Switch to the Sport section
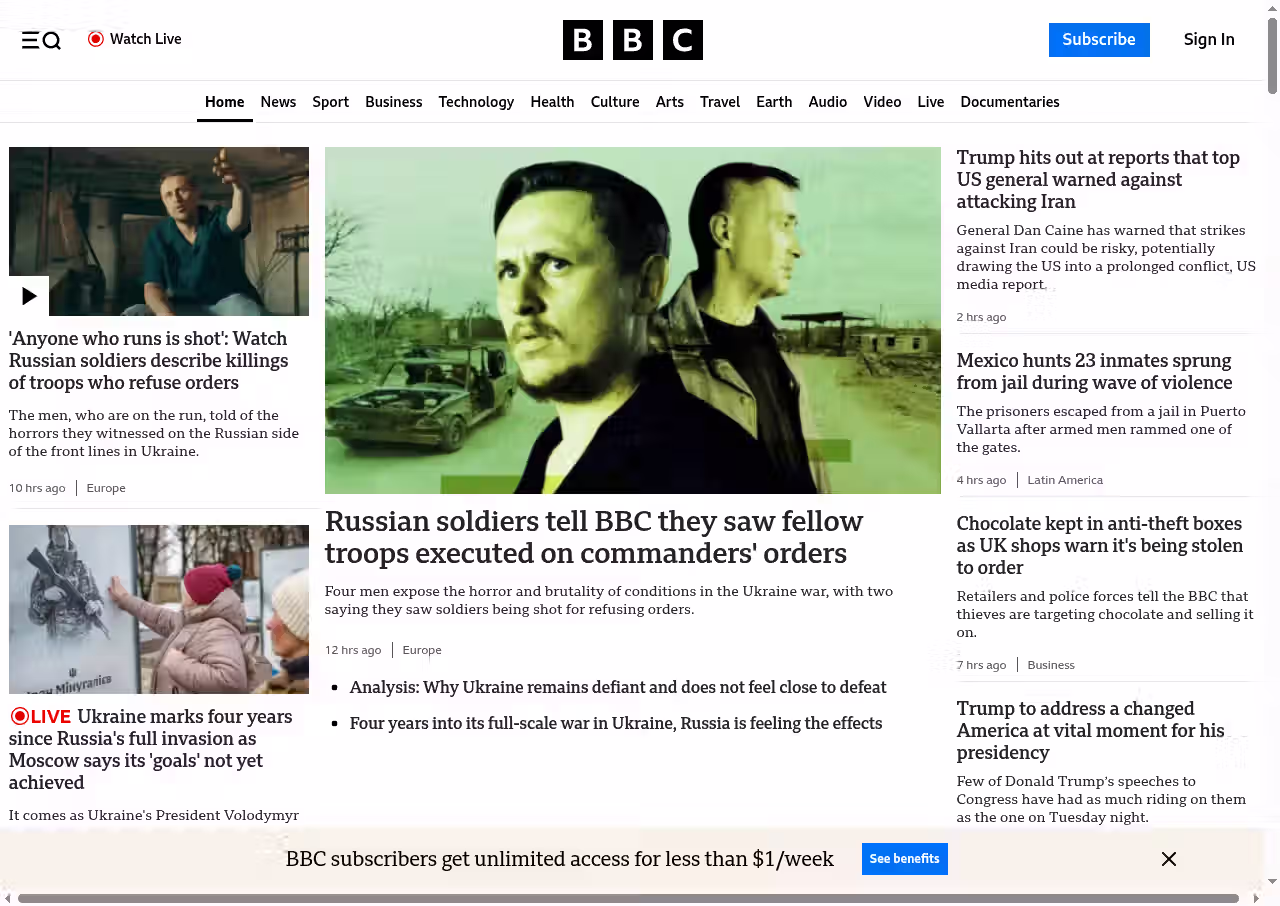 click(330, 102)
